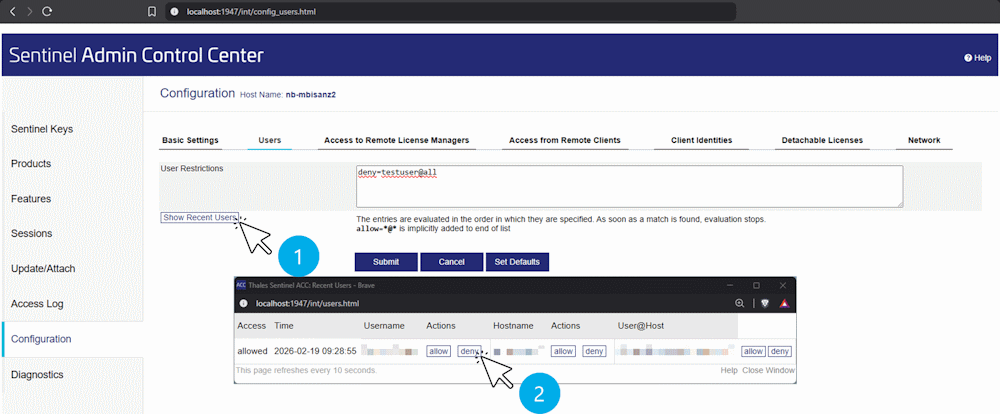
Task: Click the Brave rewards triangle icon
Action: pos(785,303)
